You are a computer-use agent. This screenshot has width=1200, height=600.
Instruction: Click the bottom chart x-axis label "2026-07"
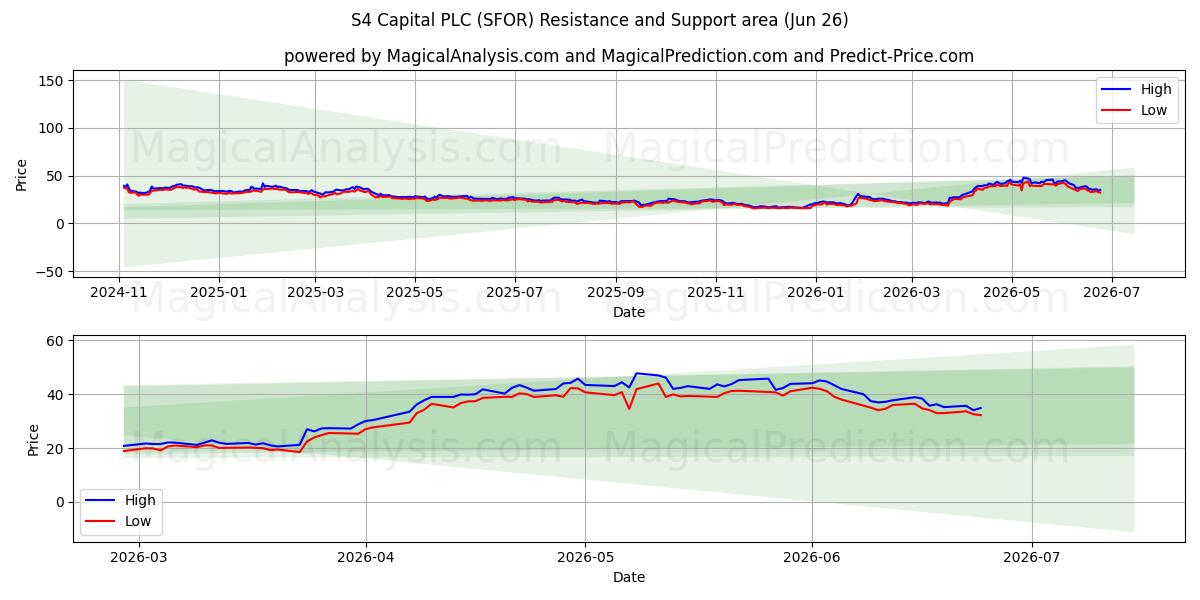(x=1031, y=558)
